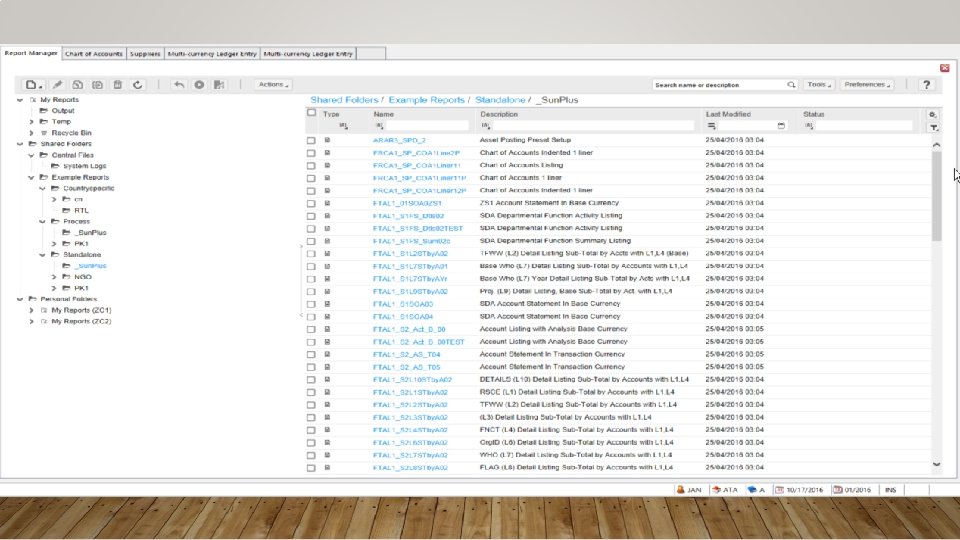Collapse the Example Reports node

click(x=31, y=178)
